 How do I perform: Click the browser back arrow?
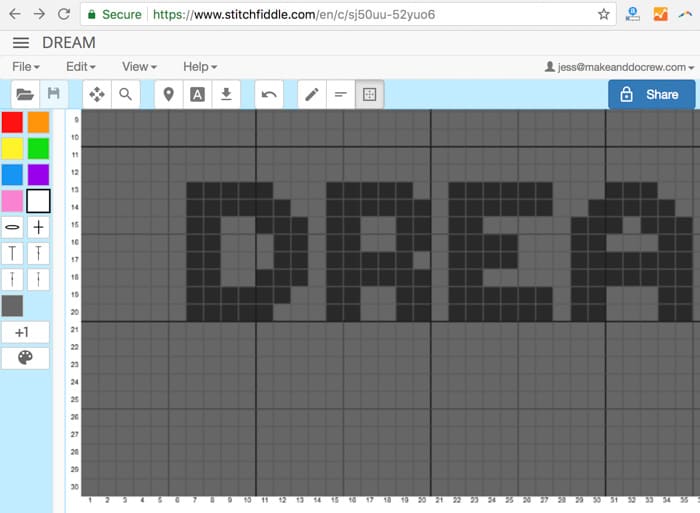pyautogui.click(x=15, y=14)
